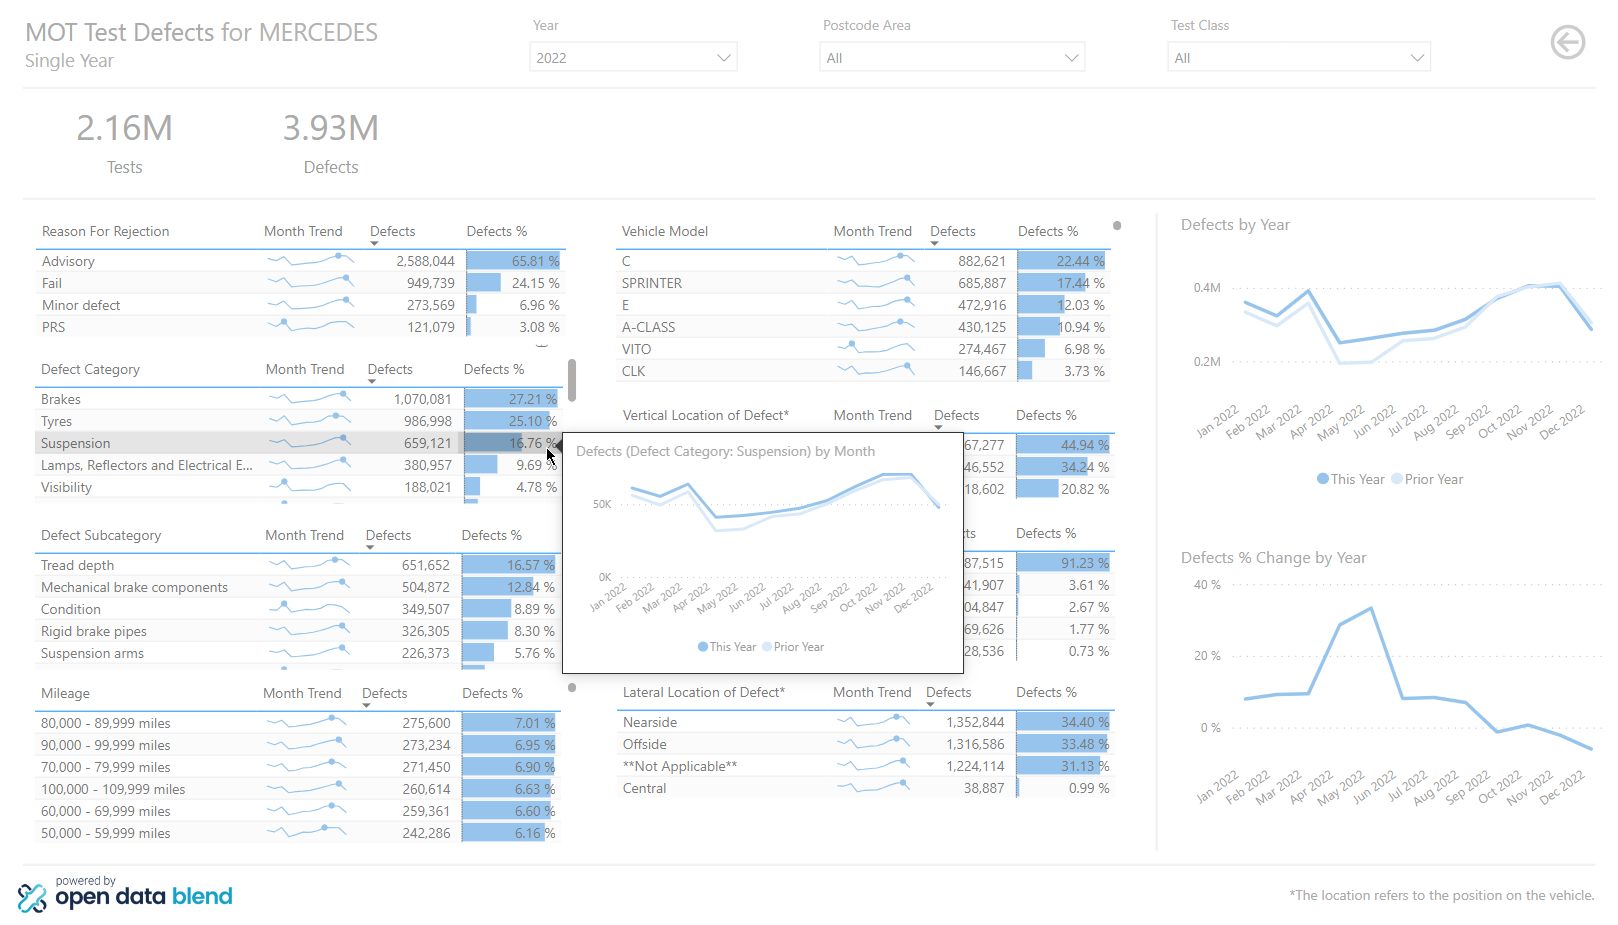1618x925 pixels.
Task: Sort Reason For Rejection table by Defects %
Action: pyautogui.click(x=496, y=231)
